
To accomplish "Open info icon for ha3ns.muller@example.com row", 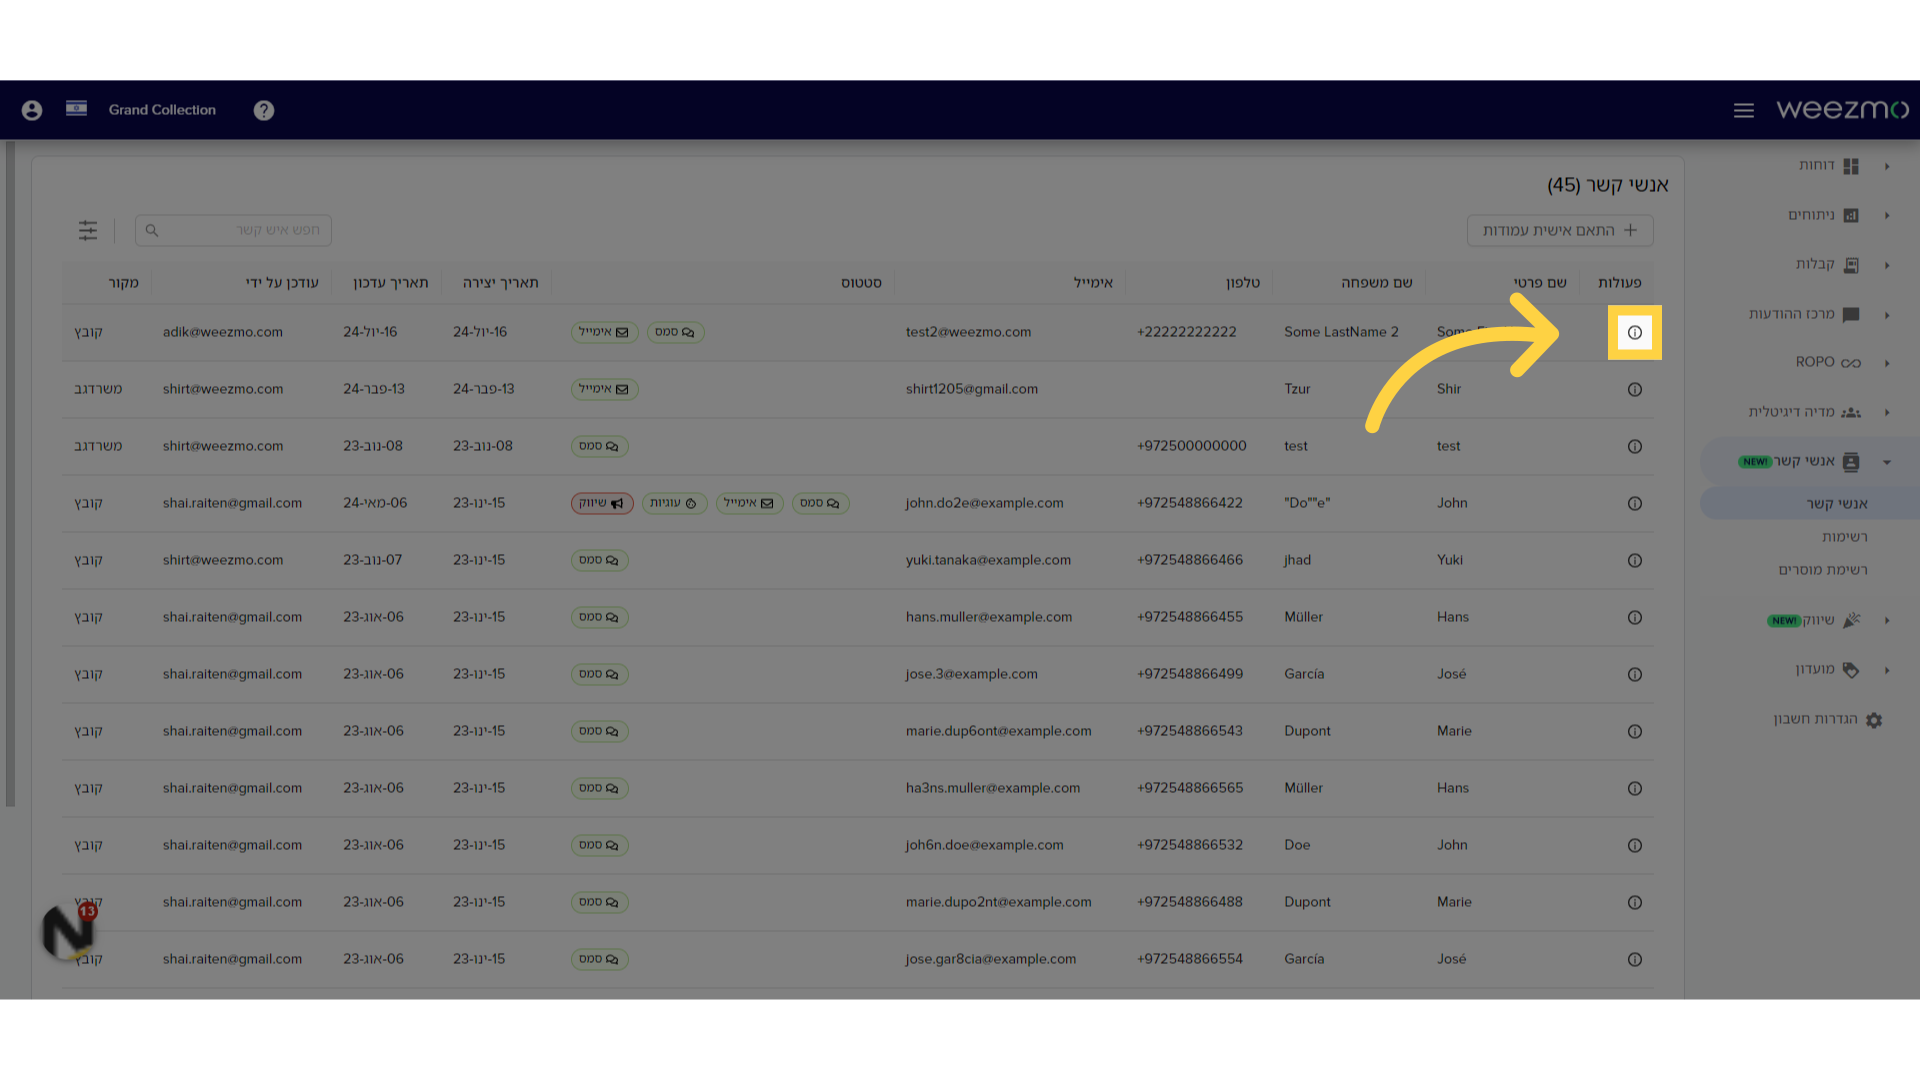I will 1635,788.
